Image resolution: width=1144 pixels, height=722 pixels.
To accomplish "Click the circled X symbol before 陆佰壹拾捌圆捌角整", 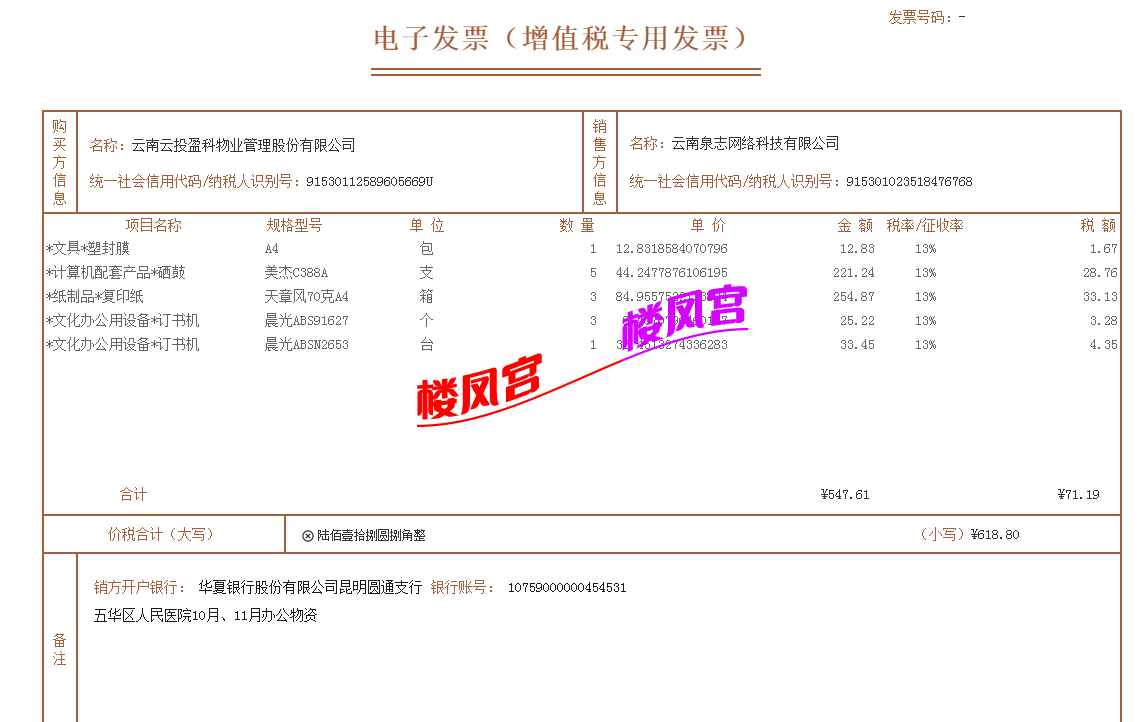I will point(308,536).
